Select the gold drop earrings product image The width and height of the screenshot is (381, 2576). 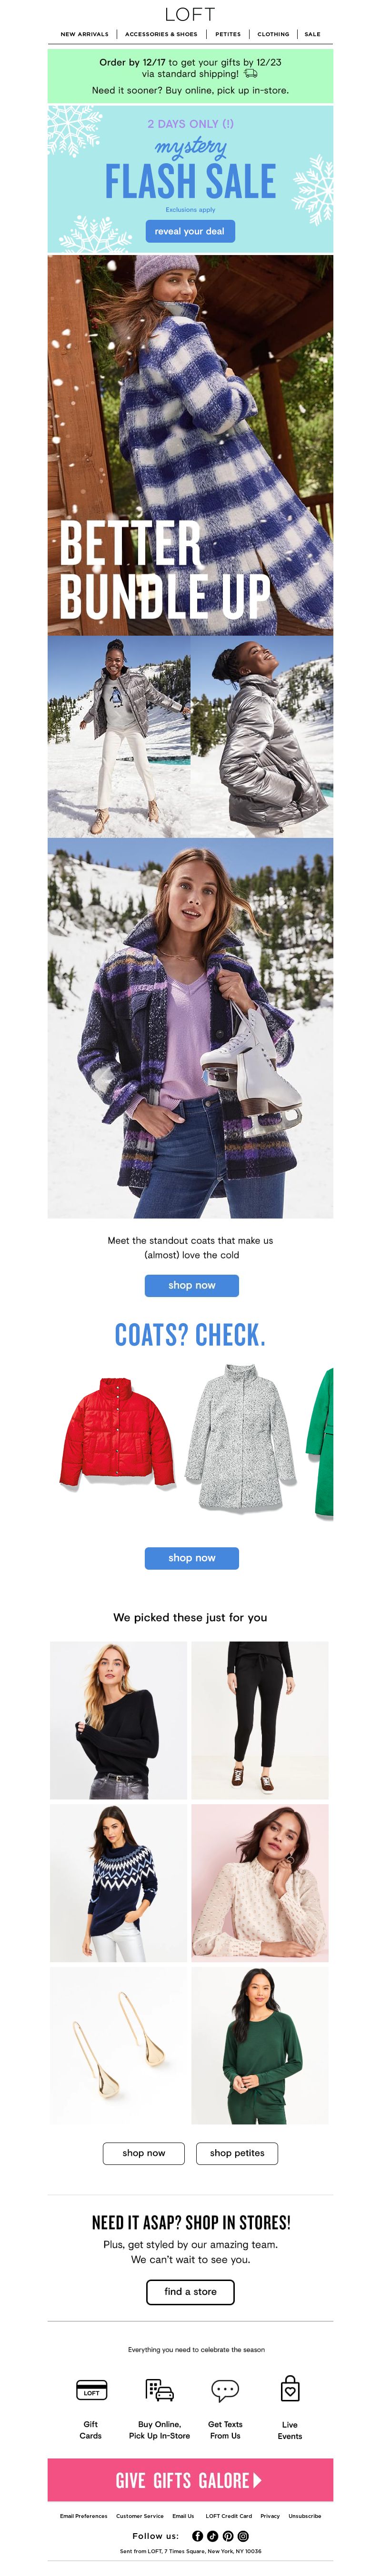click(119, 2045)
